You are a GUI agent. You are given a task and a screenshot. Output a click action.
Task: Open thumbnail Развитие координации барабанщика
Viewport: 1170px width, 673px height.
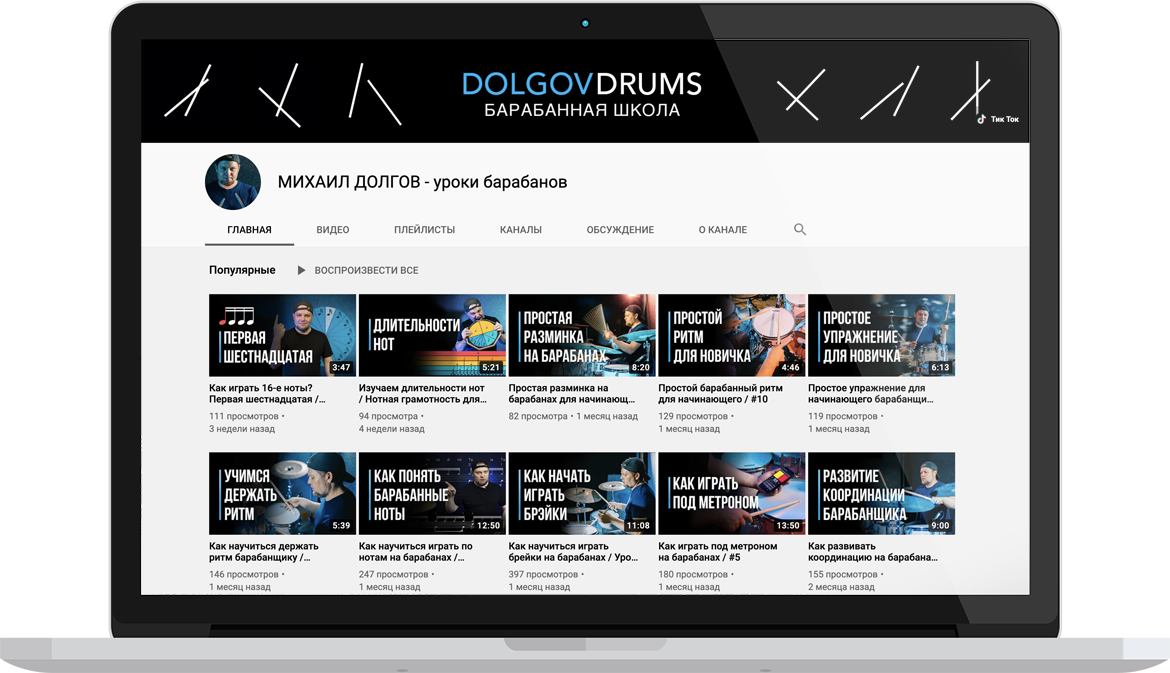coord(881,493)
